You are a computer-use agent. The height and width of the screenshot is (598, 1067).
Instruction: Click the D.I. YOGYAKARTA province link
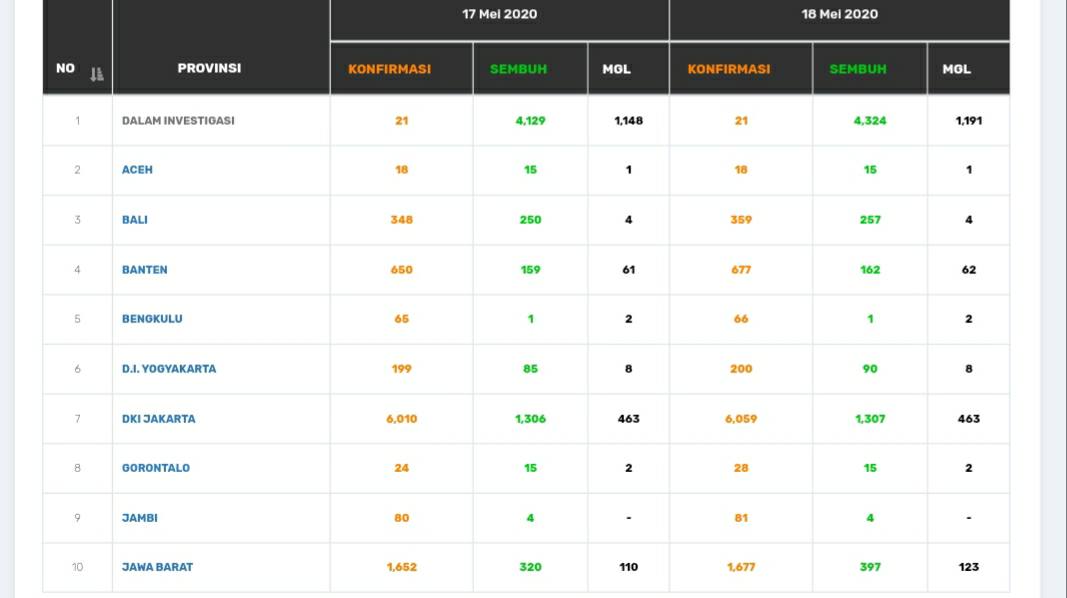coord(168,369)
